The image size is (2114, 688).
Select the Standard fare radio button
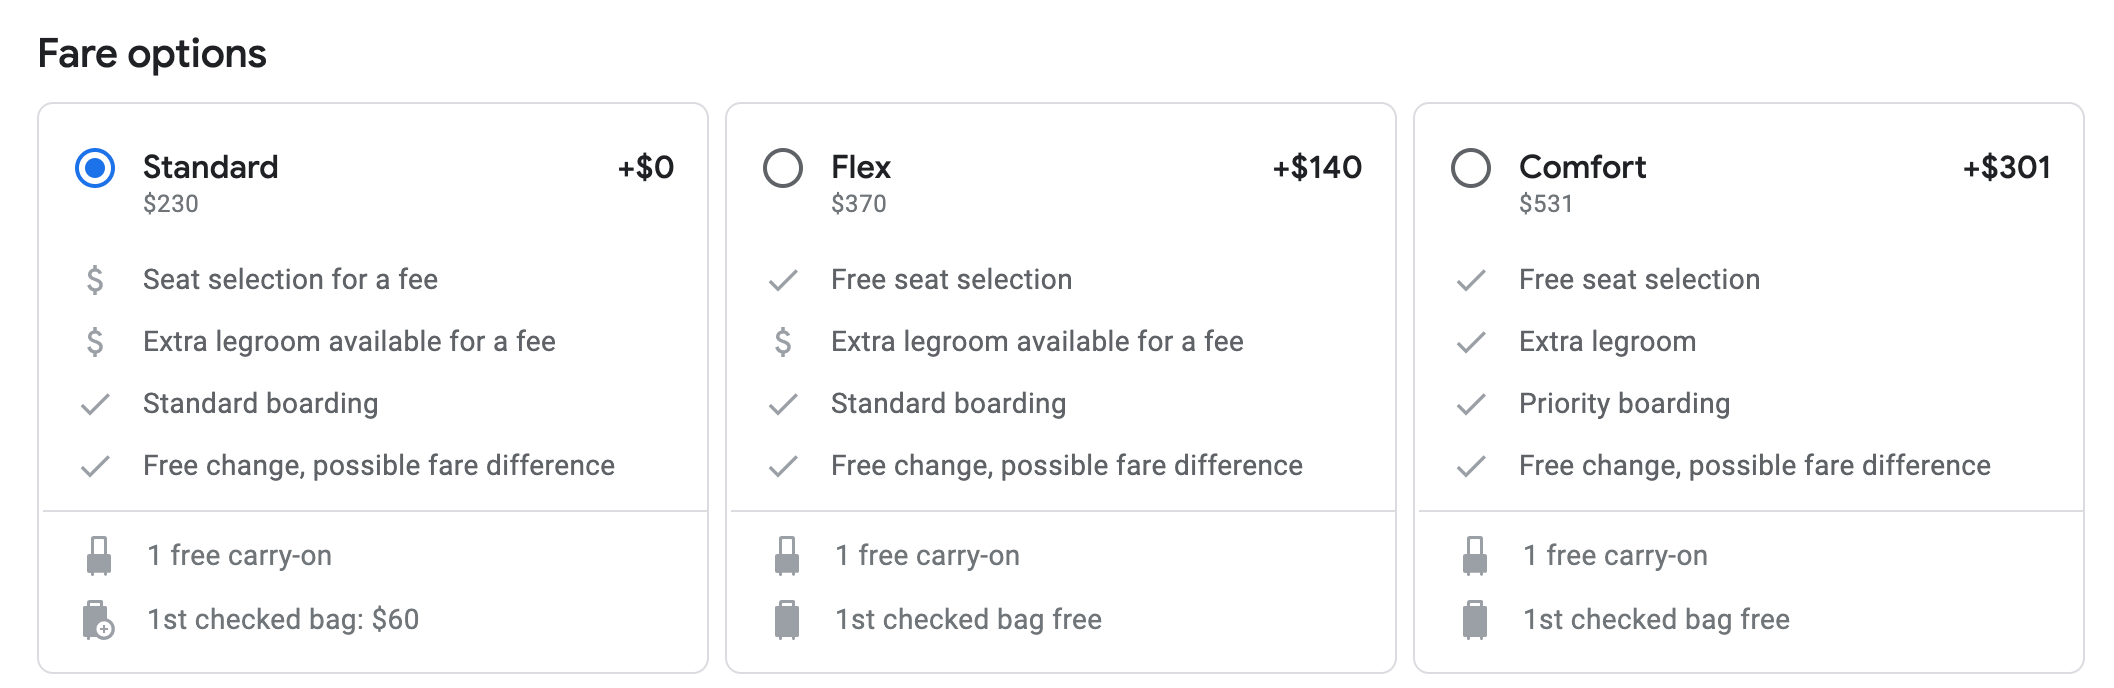(x=95, y=168)
